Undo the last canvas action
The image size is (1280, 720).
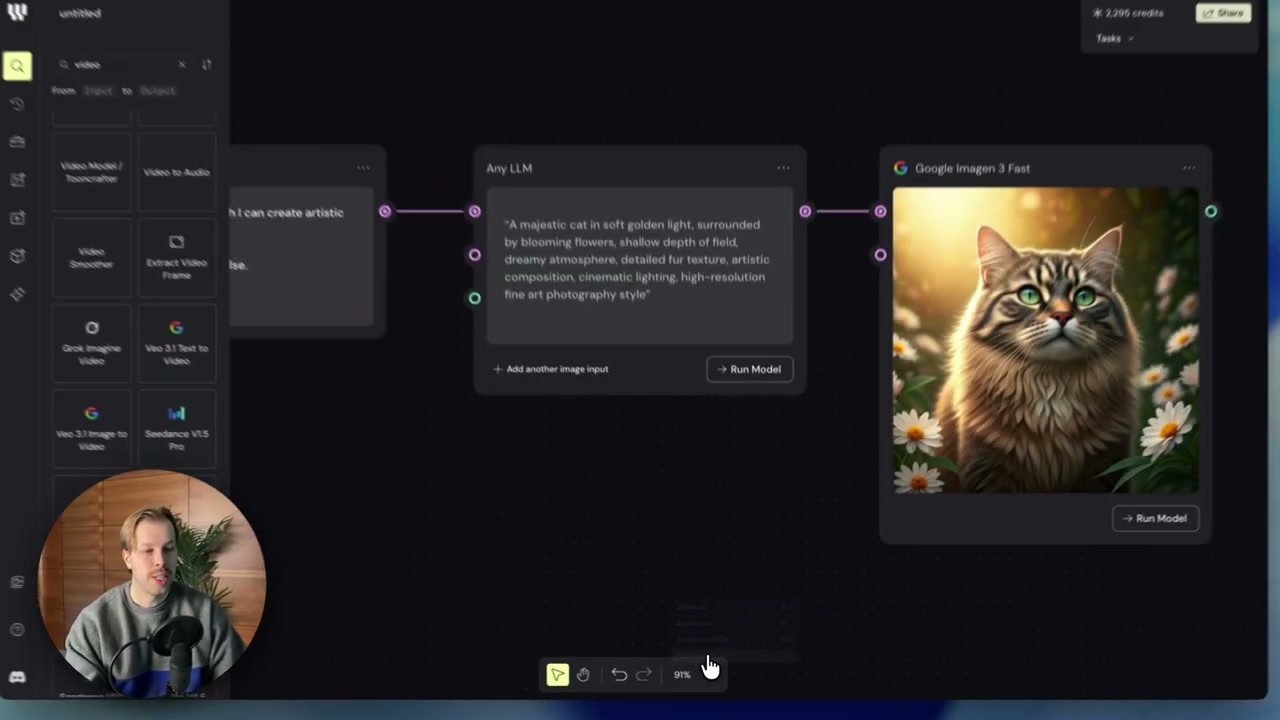[x=619, y=675]
